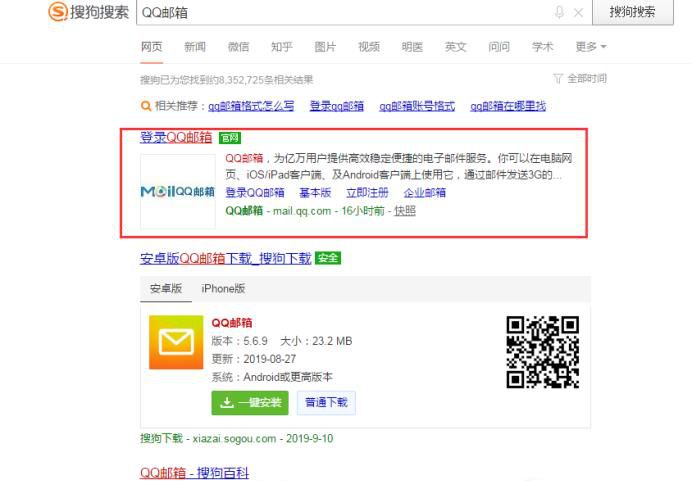Screen dimensions: 692x481
Task: Switch to the 视频 tab
Action: coord(369,46)
